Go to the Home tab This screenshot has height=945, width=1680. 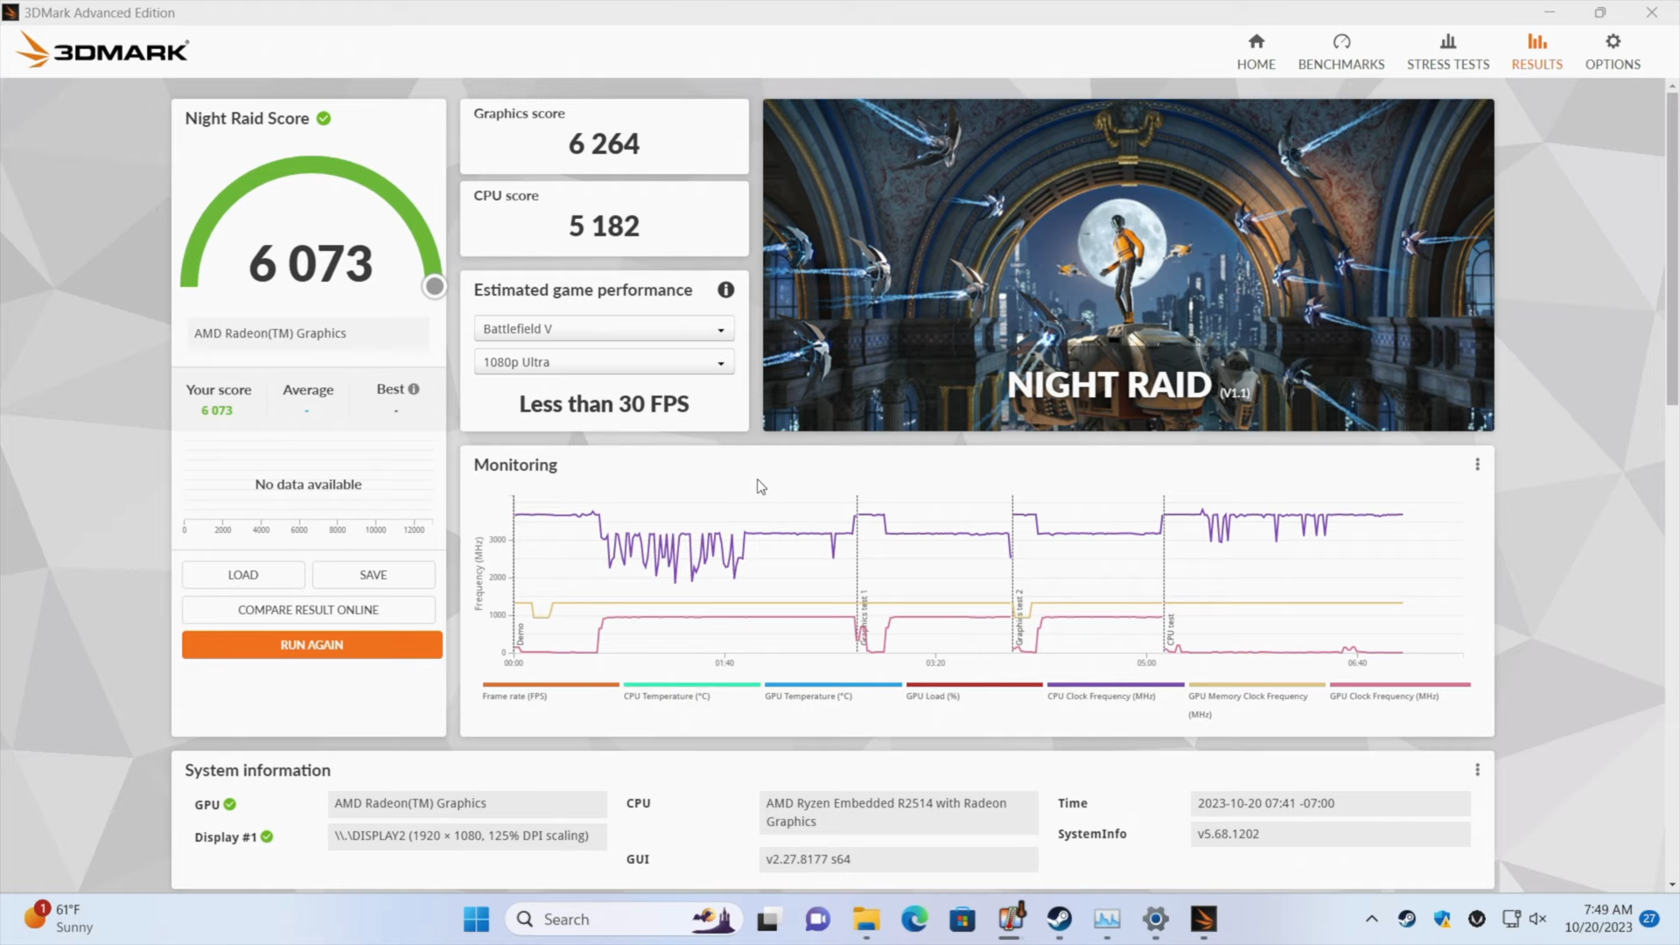[x=1256, y=51]
